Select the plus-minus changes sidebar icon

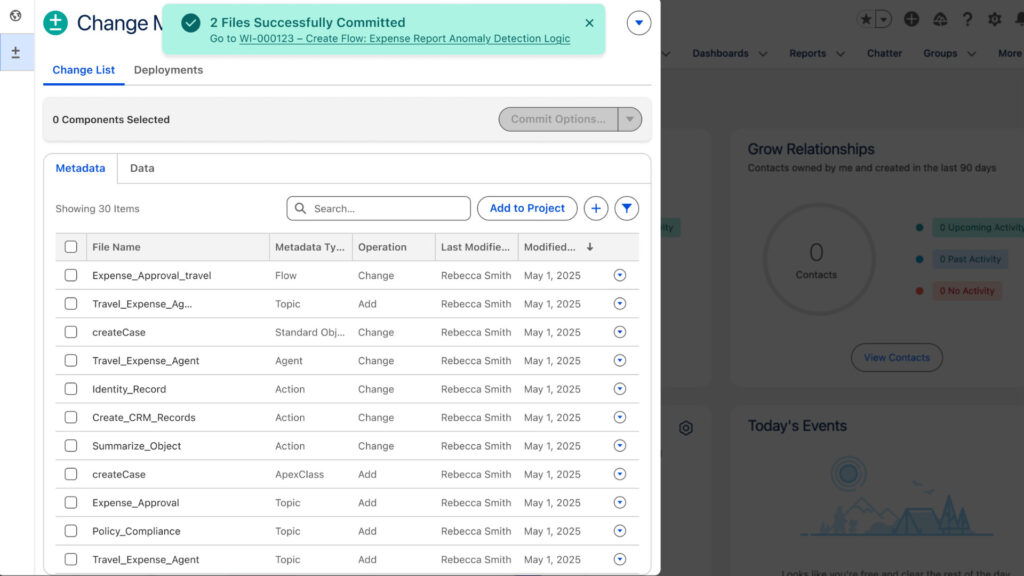[x=16, y=52]
